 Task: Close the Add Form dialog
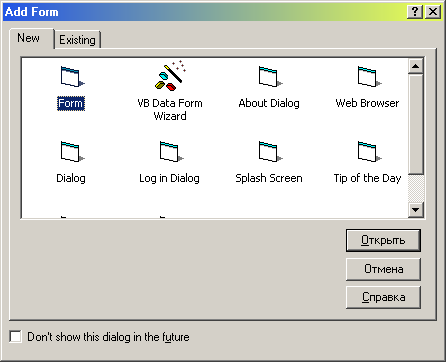(x=433, y=12)
